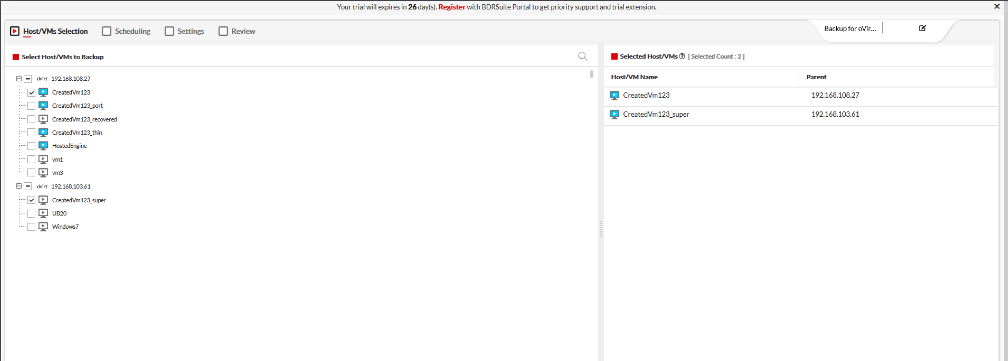Click CreatedVm123_super name in selected table
1008x361 pixels.
tap(656, 114)
